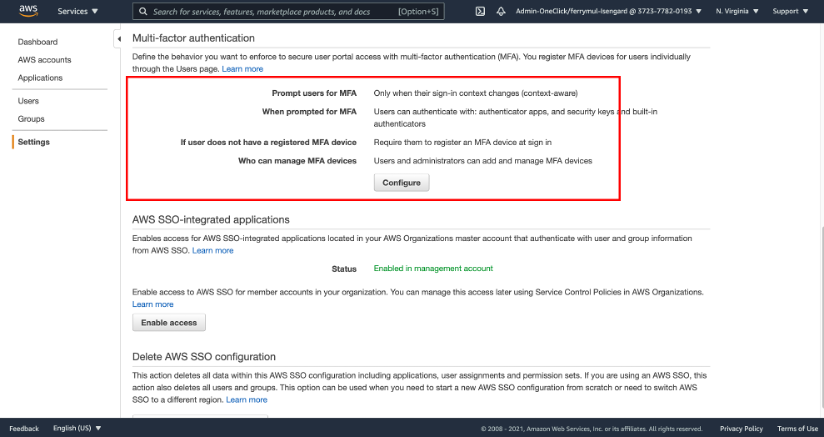Viewport: 824px width, 437px height.
Task: Go to Dashboard in sidebar
Action: pyautogui.click(x=38, y=42)
